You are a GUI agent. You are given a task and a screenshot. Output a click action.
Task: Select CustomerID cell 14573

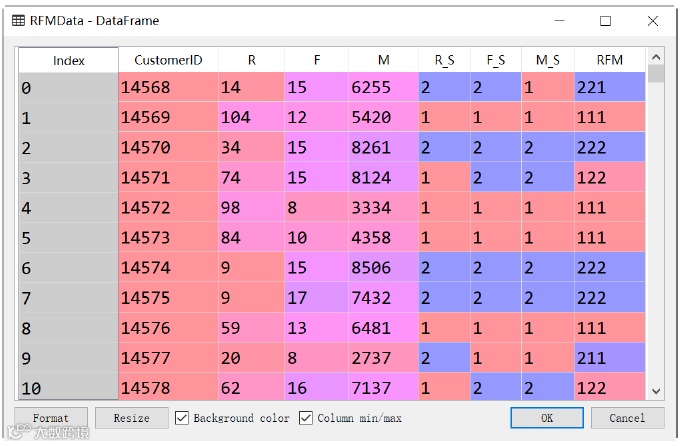click(x=168, y=238)
